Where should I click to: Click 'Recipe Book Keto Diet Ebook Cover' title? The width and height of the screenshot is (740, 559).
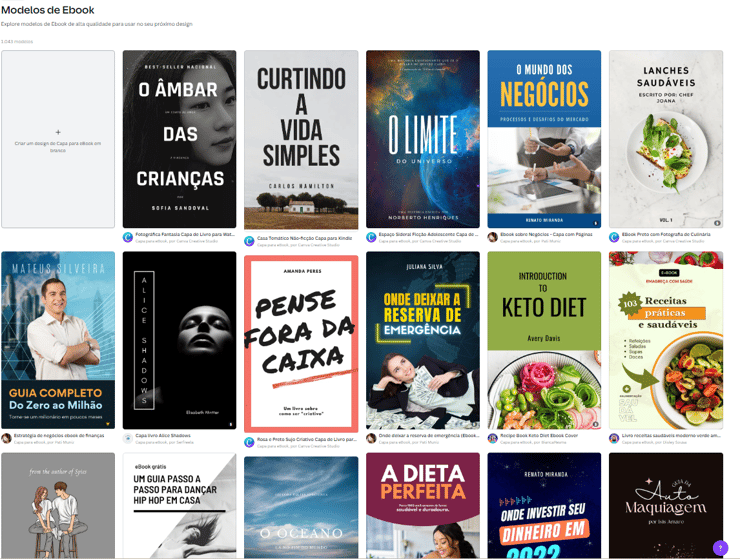click(x=539, y=435)
